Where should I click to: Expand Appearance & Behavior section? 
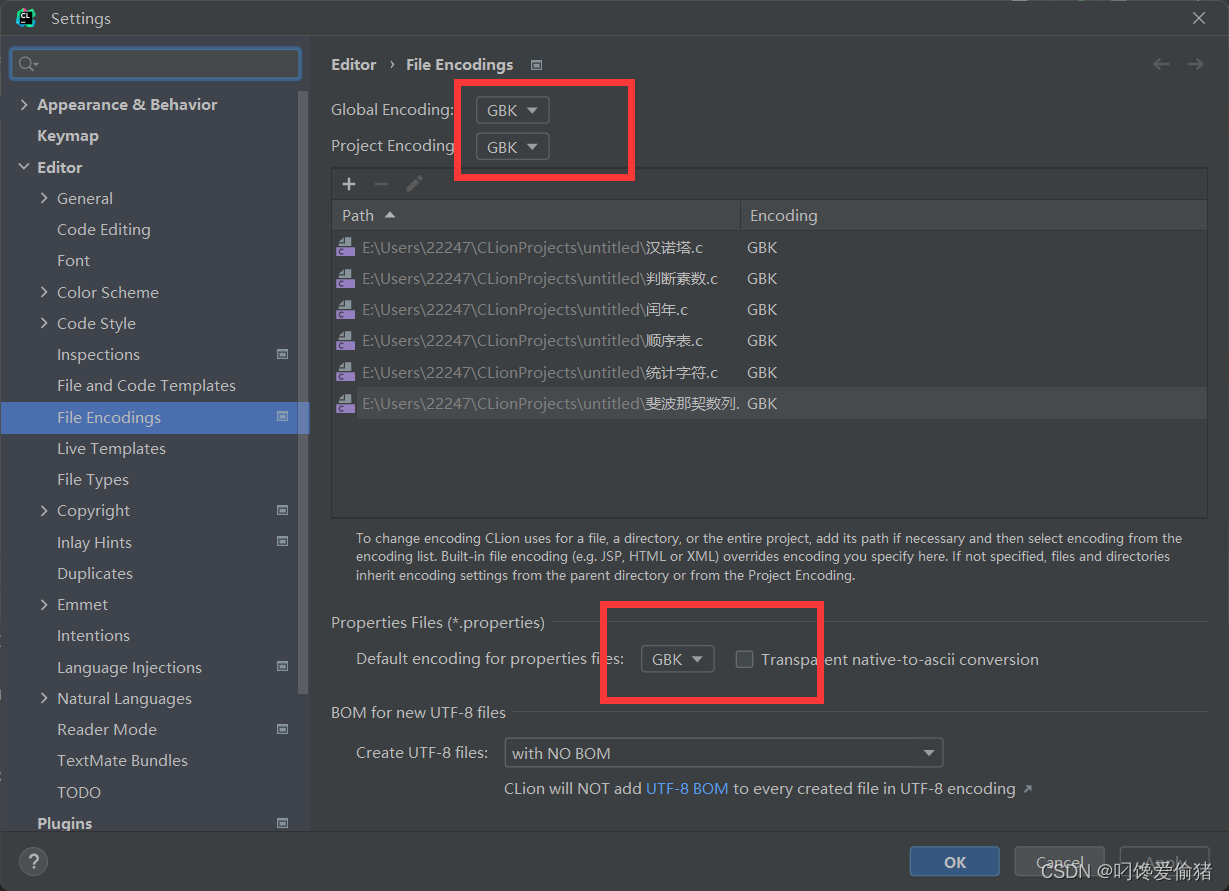click(24, 104)
